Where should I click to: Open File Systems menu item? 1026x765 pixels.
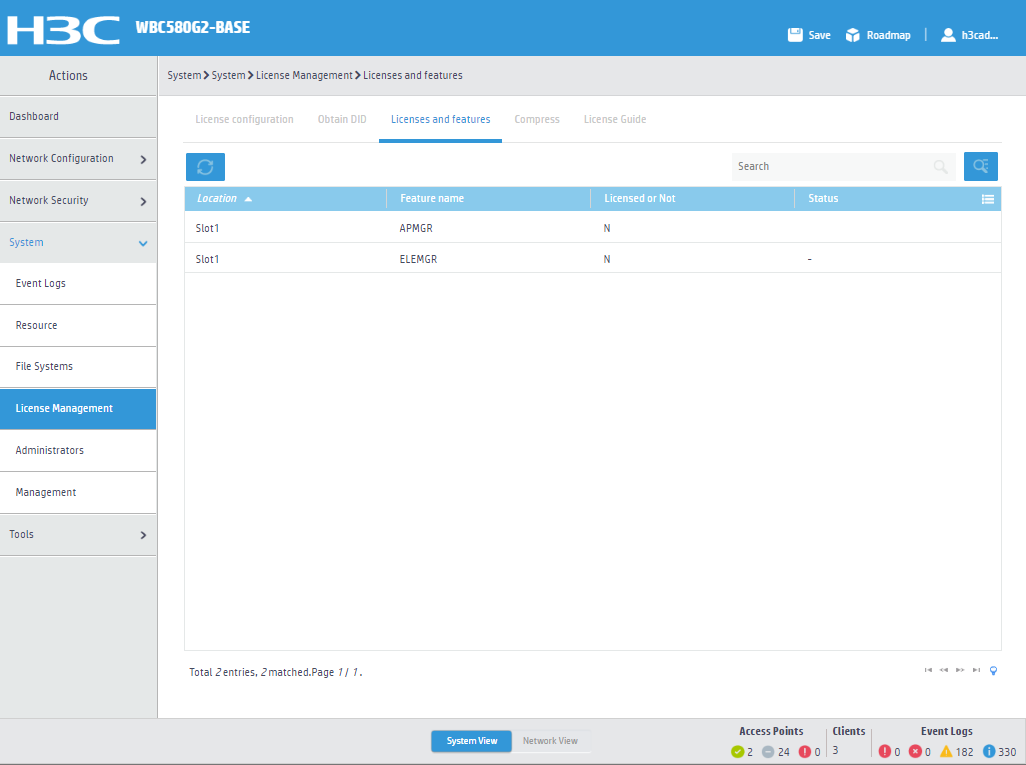(x=78, y=366)
